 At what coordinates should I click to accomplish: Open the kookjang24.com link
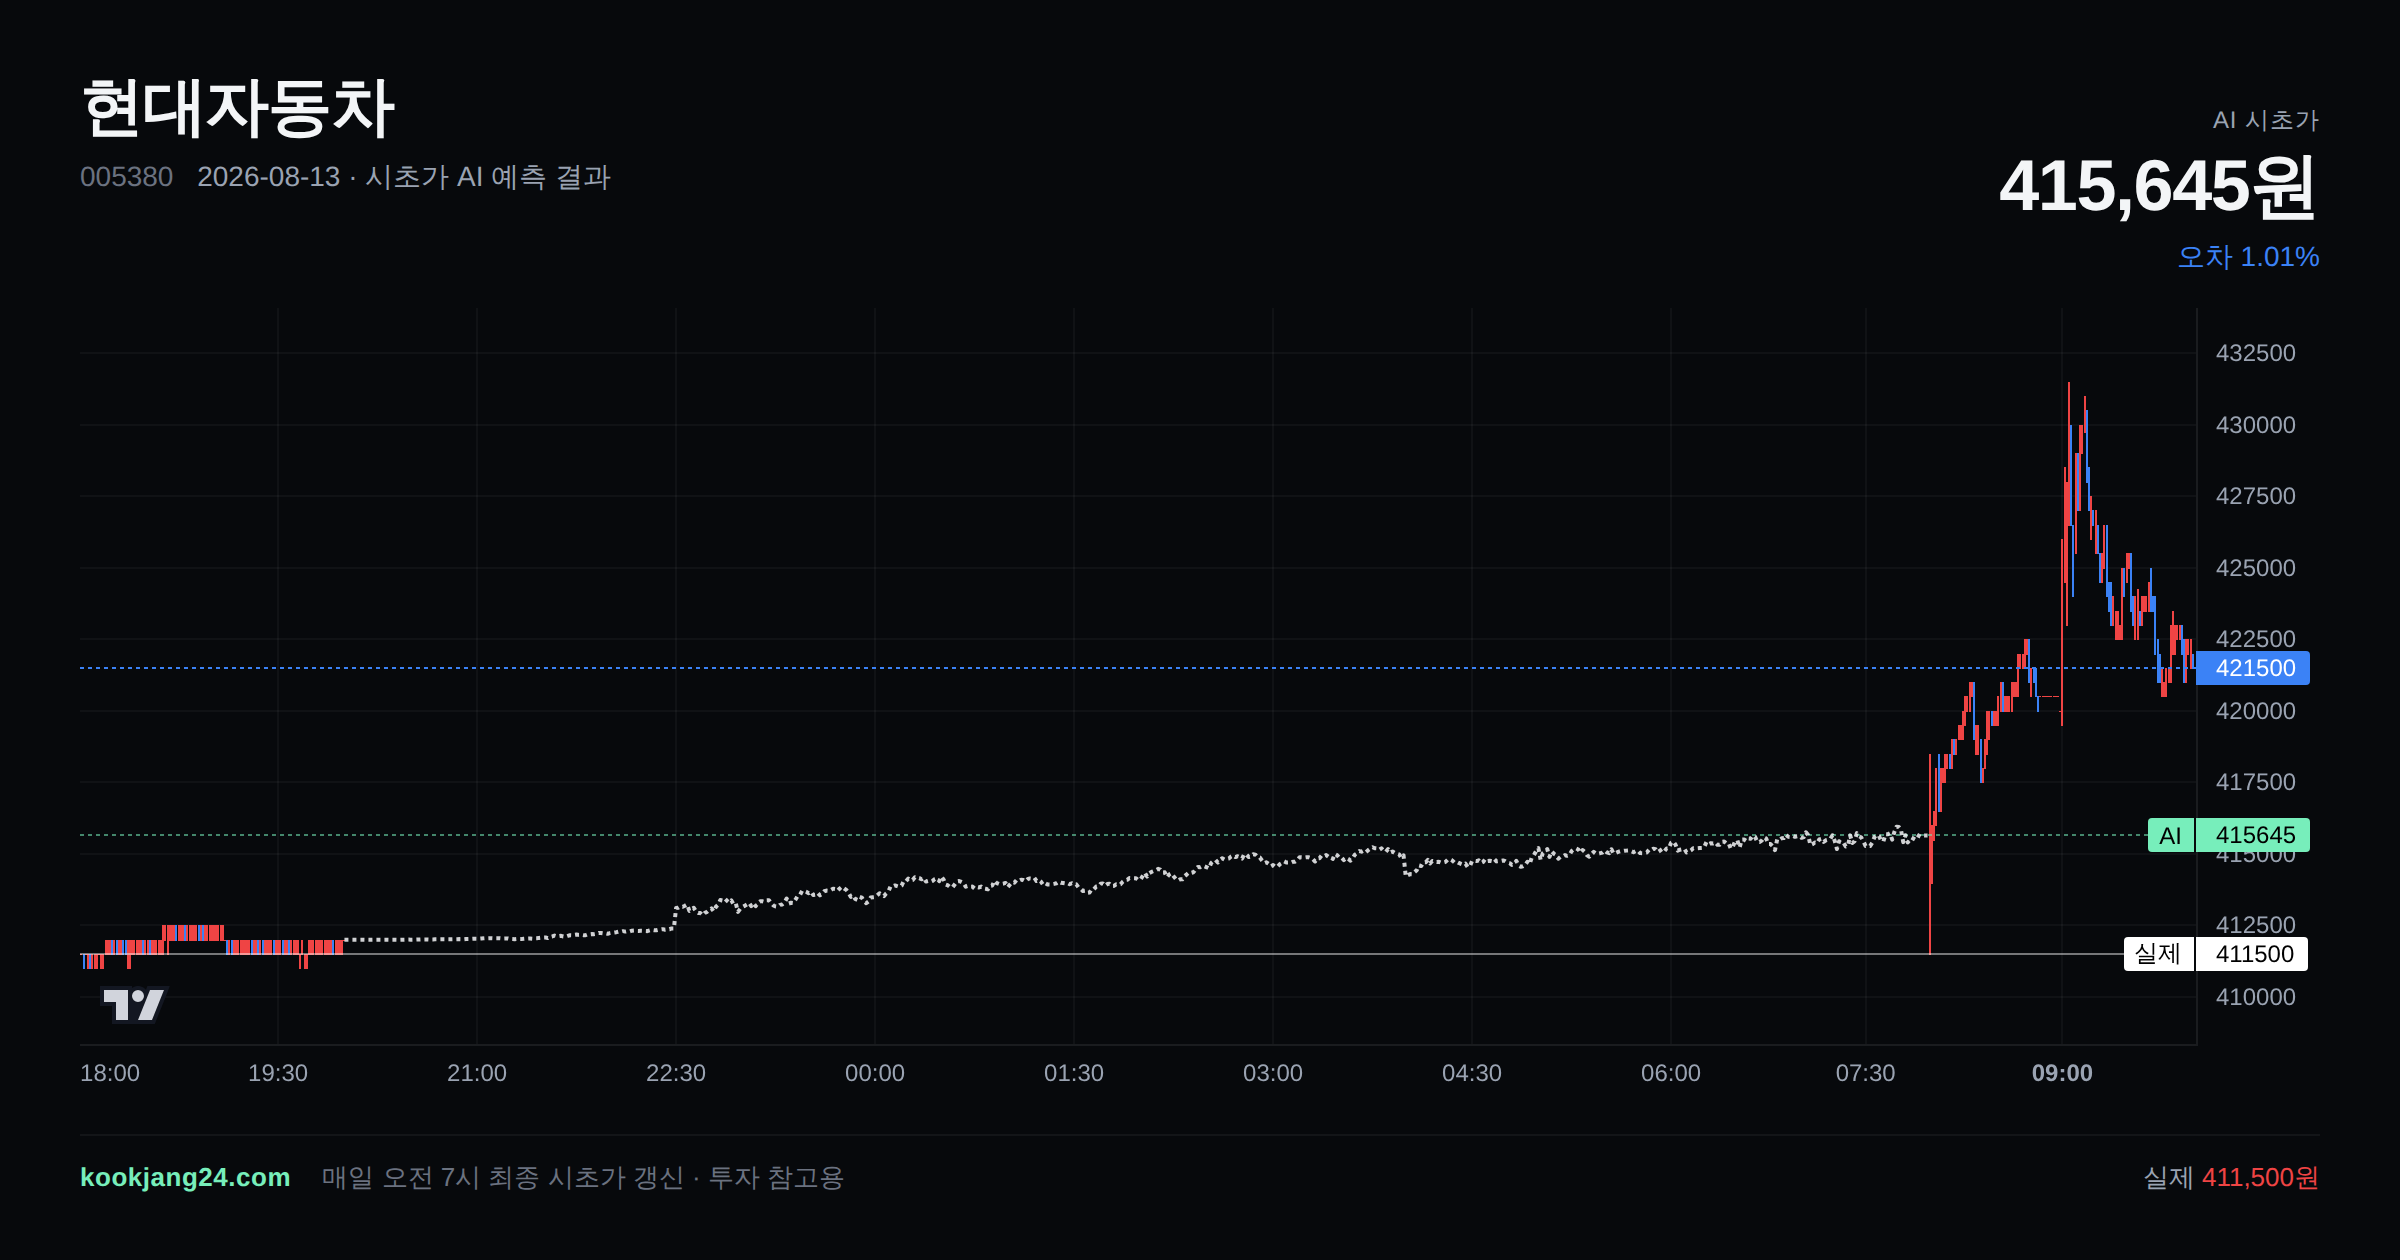coord(185,1177)
